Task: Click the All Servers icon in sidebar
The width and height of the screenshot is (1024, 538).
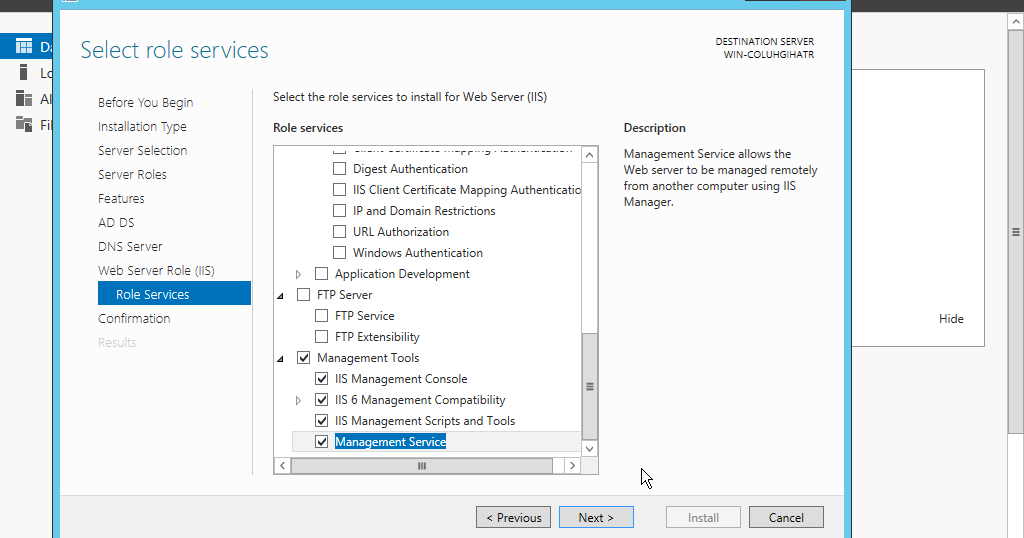Action: pyautogui.click(x=24, y=98)
